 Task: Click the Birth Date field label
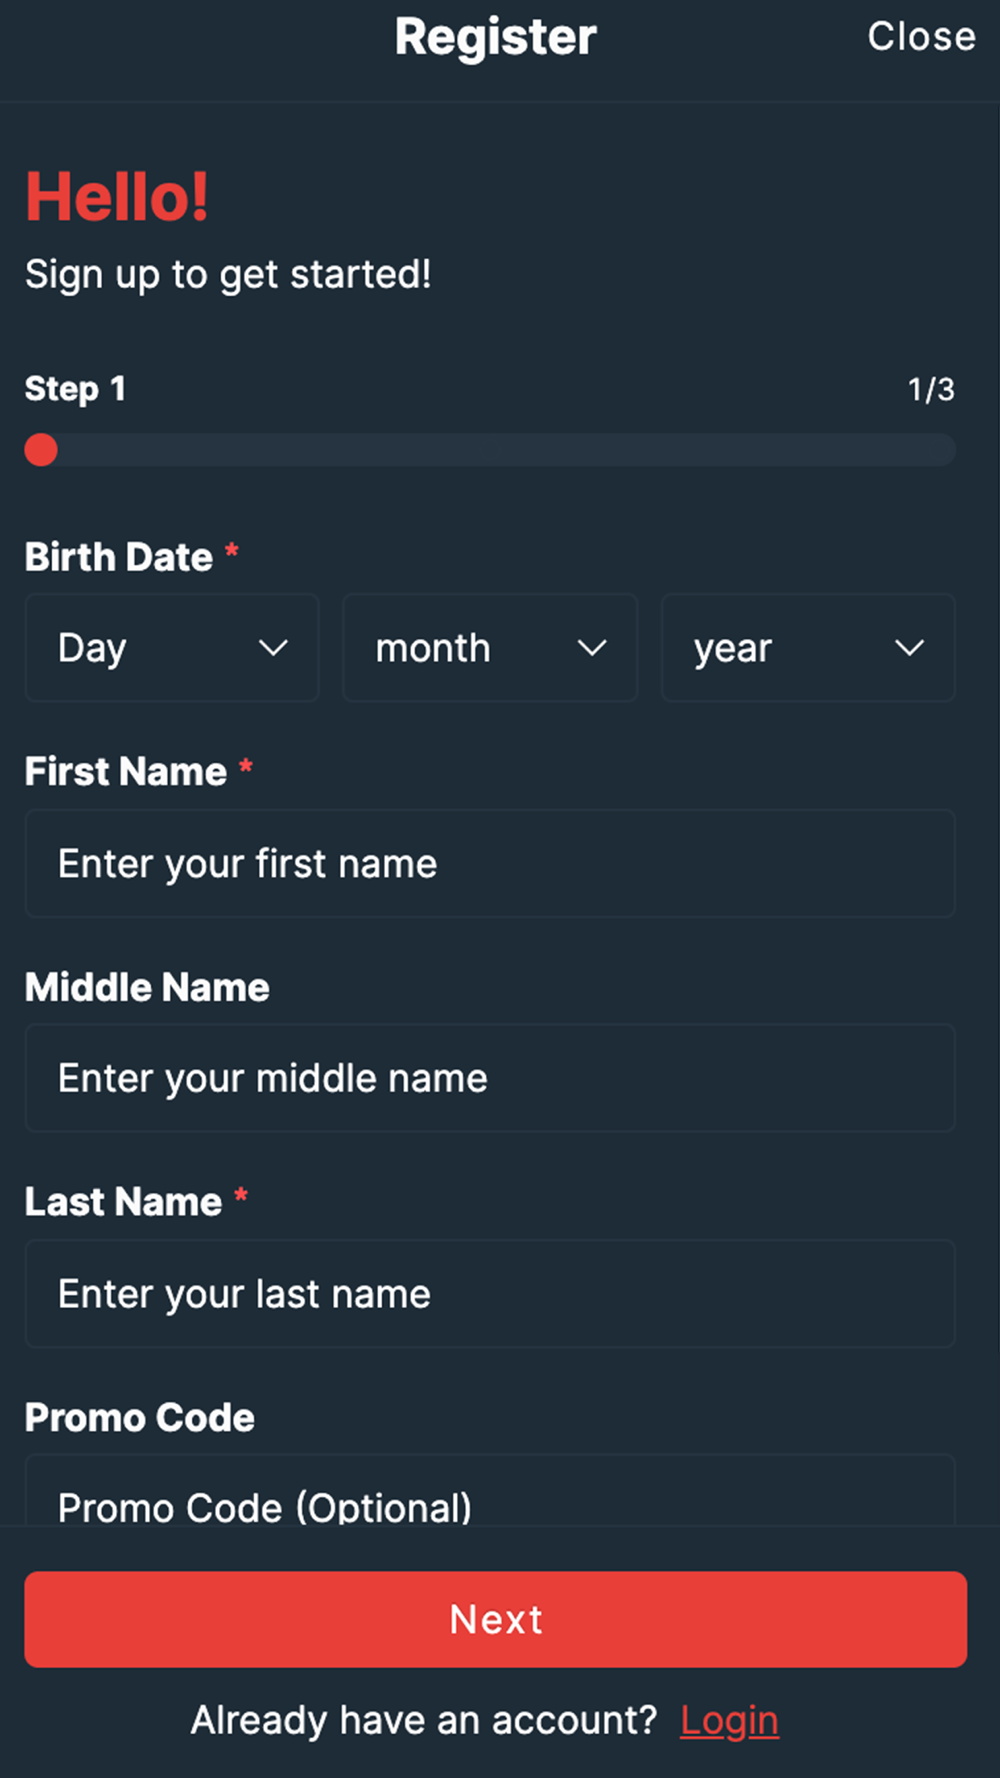click(119, 557)
